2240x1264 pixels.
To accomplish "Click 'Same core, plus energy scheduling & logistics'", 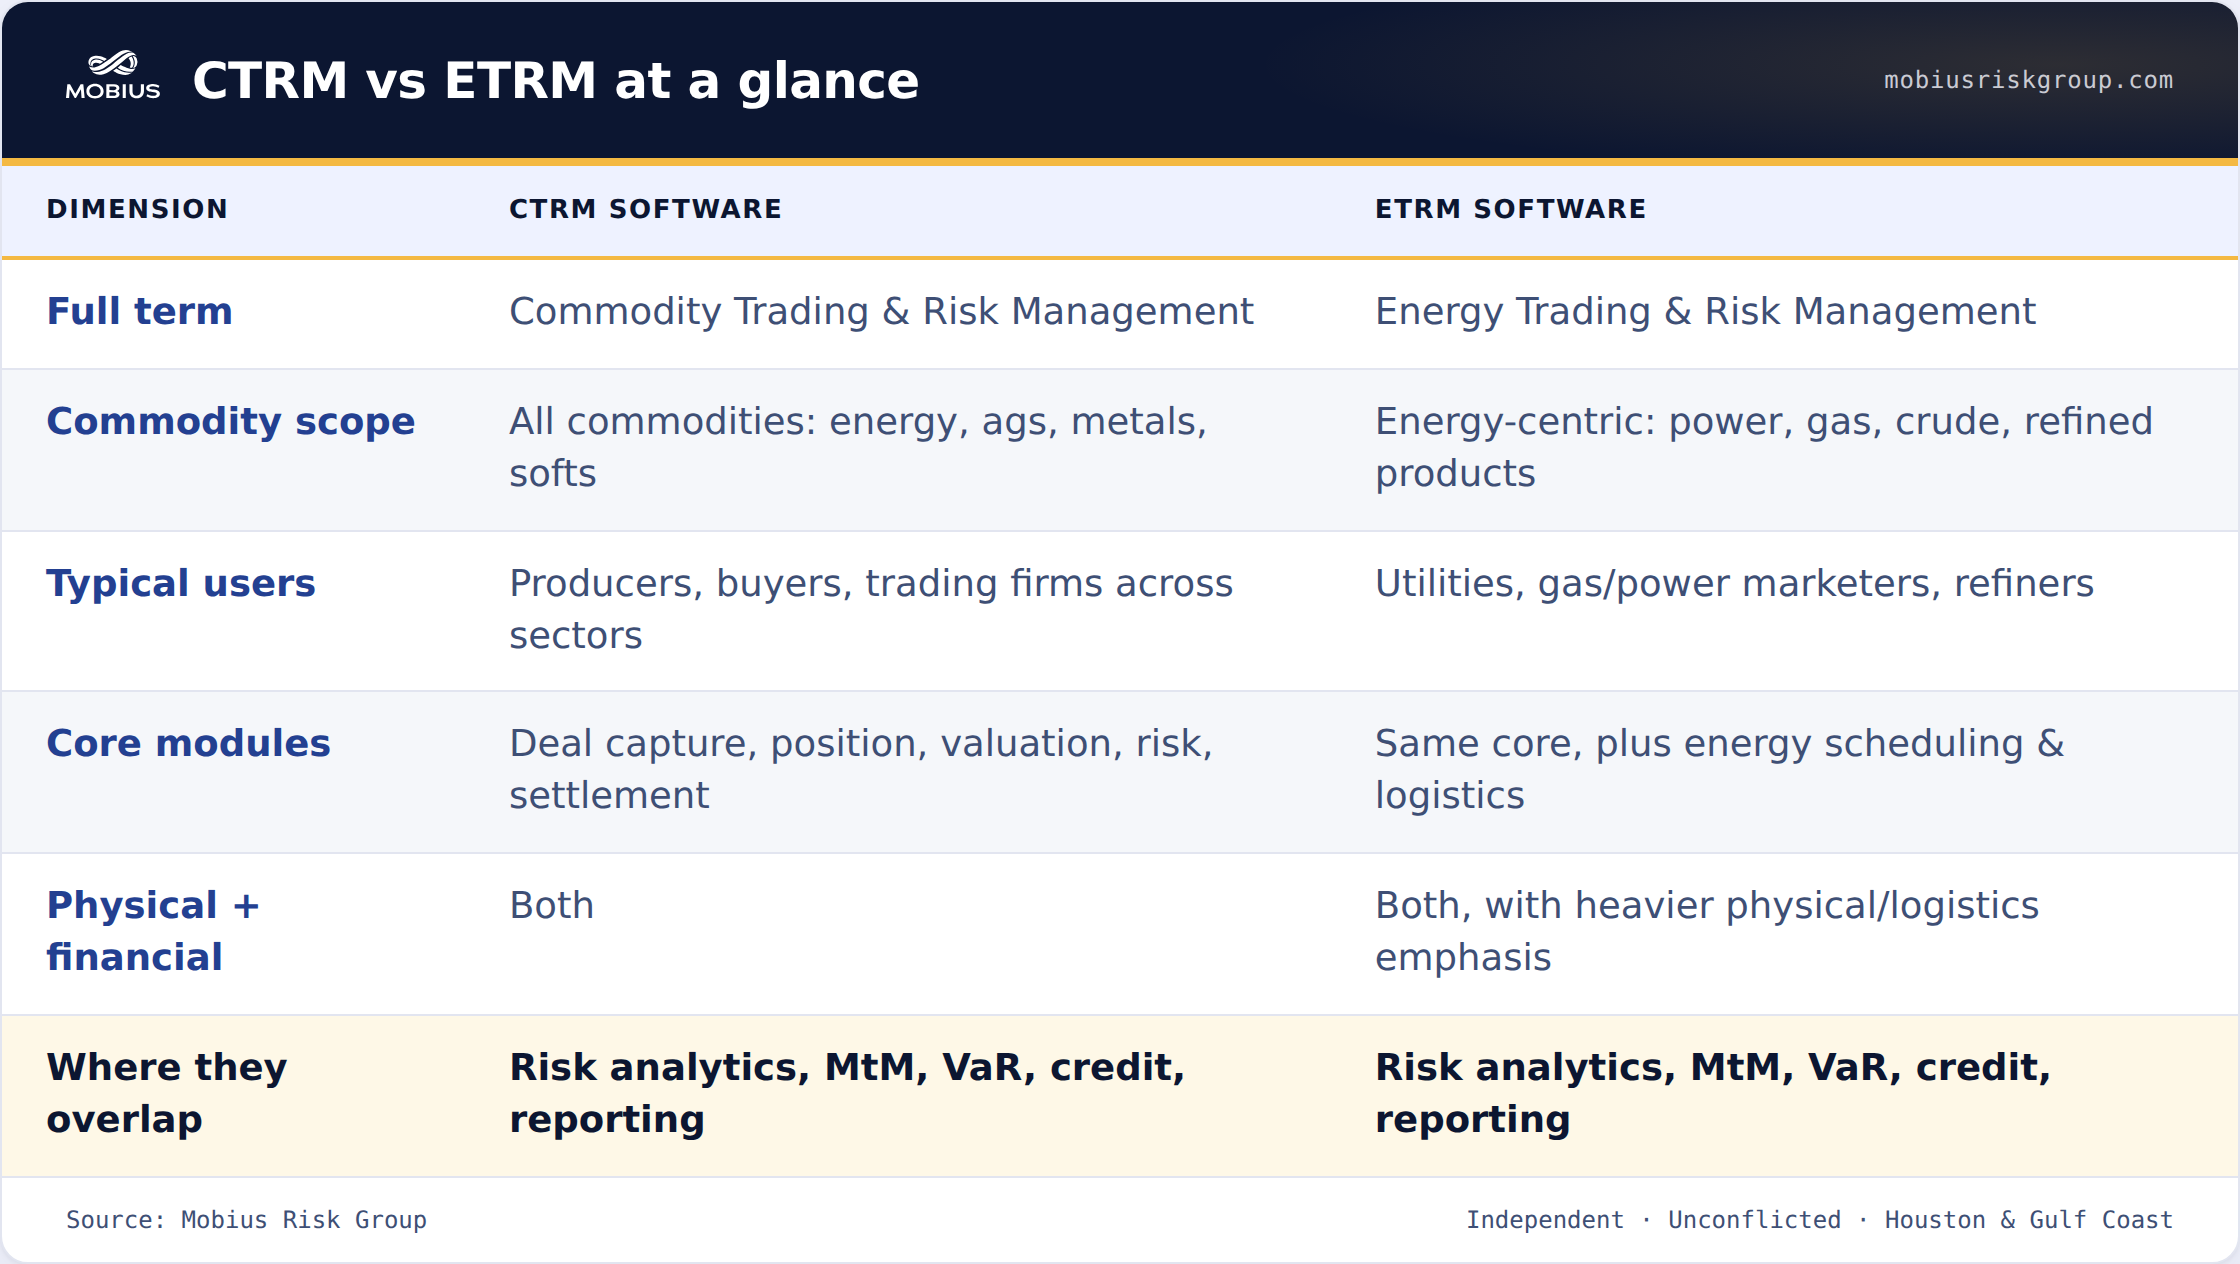I will pos(1720,769).
